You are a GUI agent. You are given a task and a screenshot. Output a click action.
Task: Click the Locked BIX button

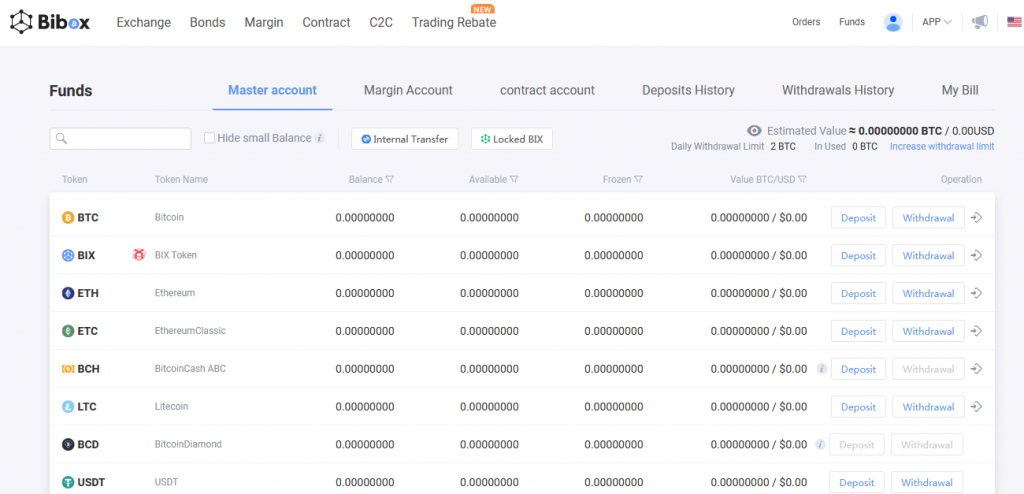[x=512, y=139]
